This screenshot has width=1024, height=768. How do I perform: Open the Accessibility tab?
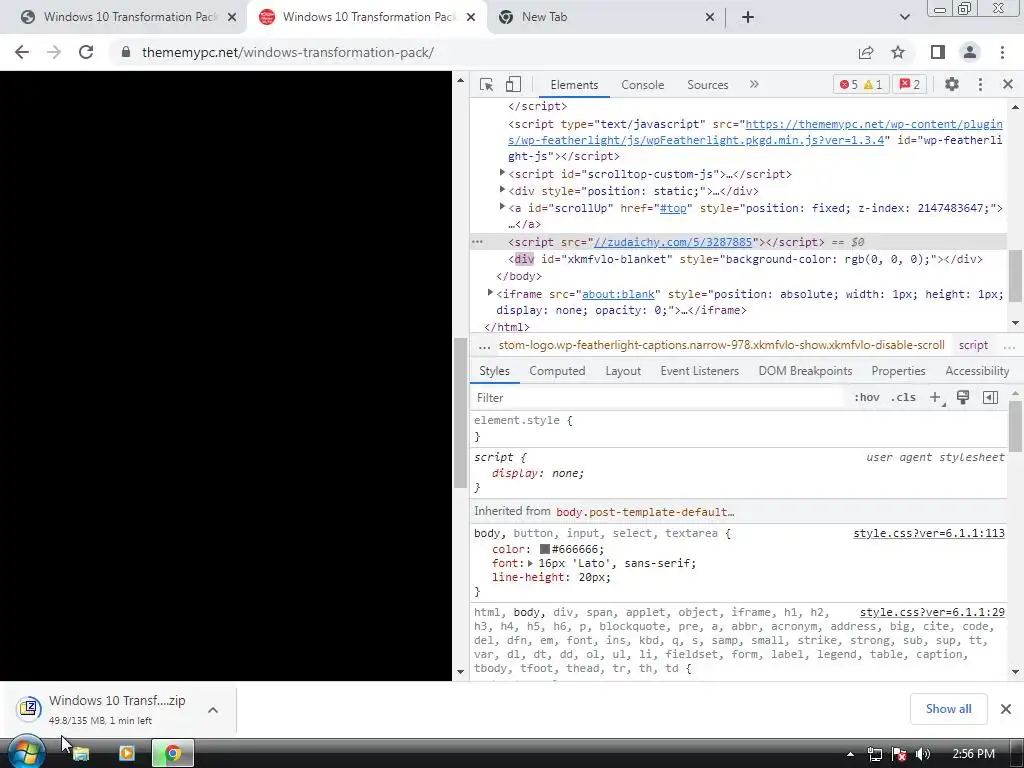(x=976, y=371)
